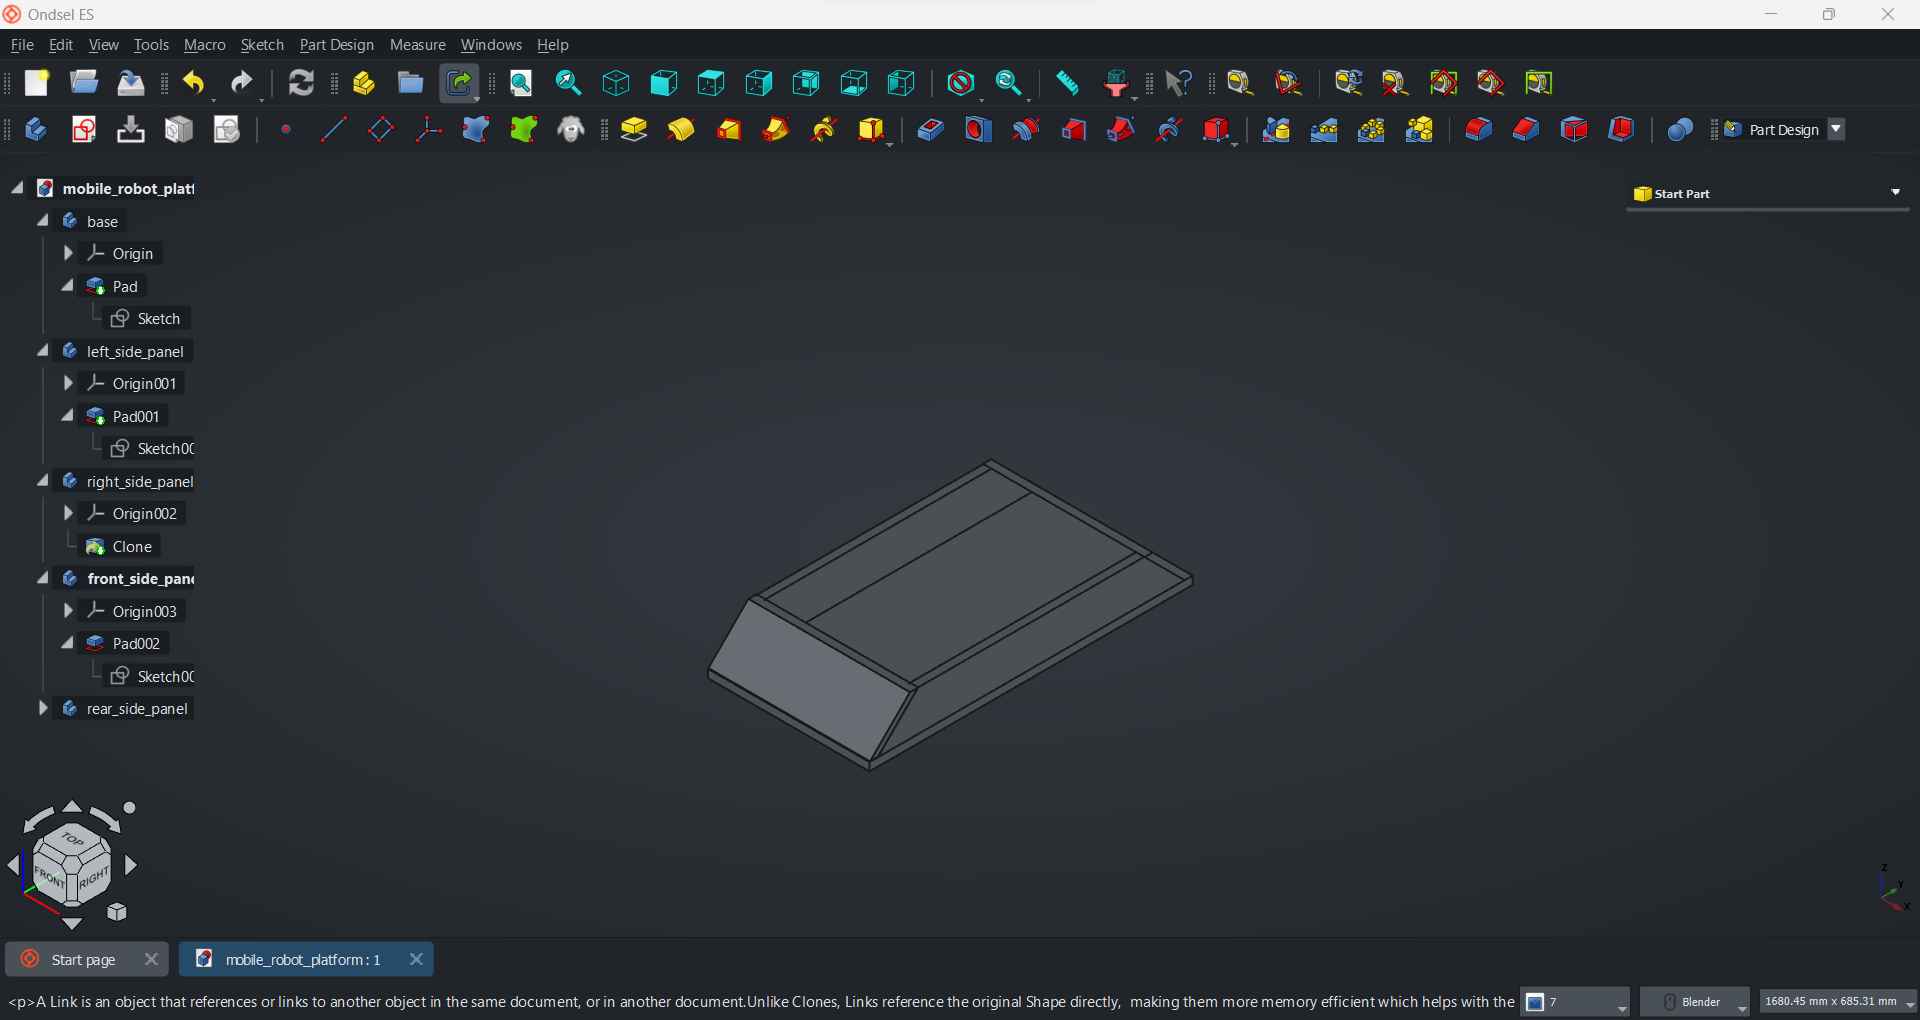Screen dimensions: 1920x1020
Task: Open the Blender navigation style dropdown
Action: pyautogui.click(x=1696, y=1002)
